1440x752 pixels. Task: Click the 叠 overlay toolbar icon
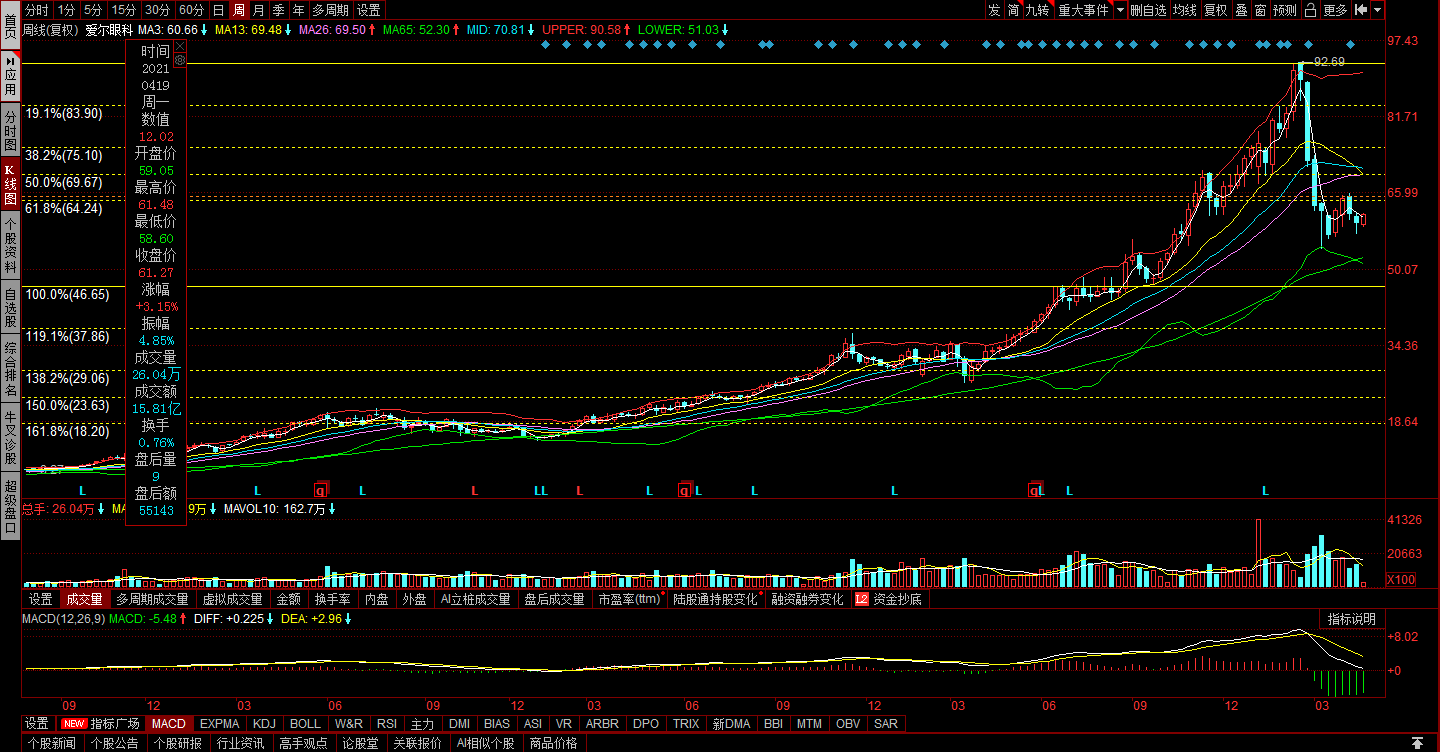1242,10
